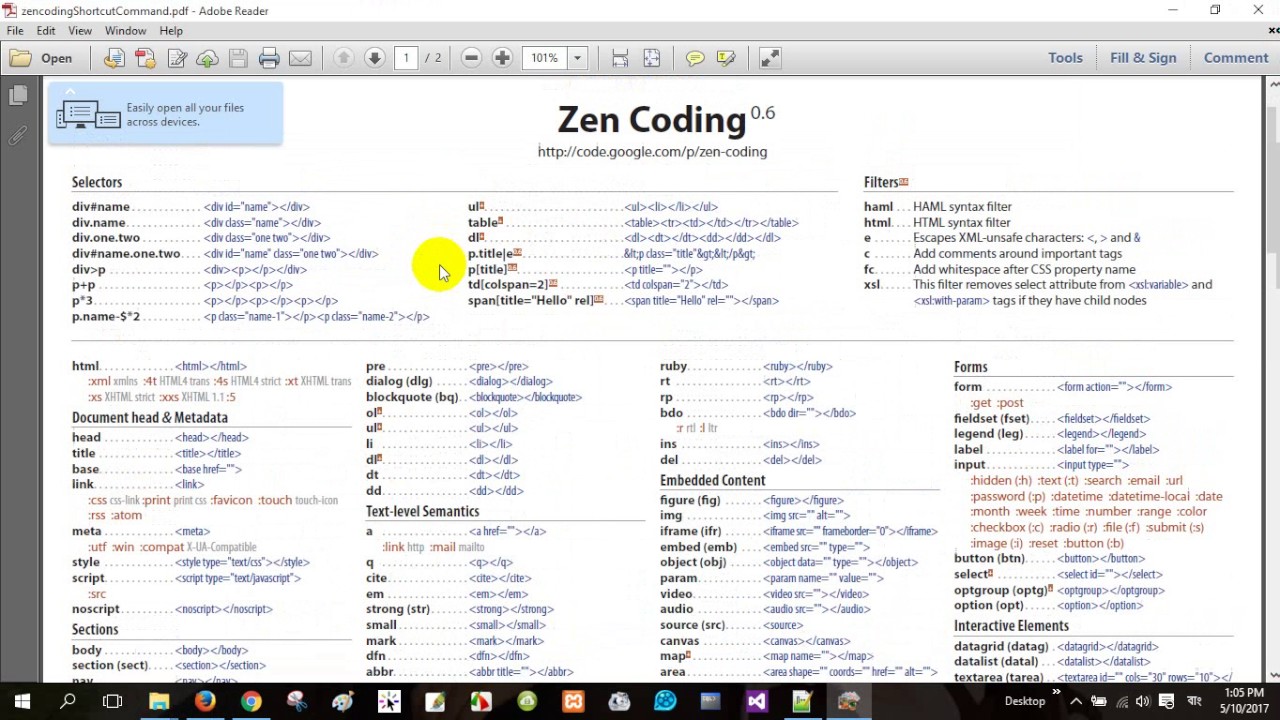Viewport: 1280px width, 720px height.
Task: Open Firefox from the taskbar
Action: 205,702
